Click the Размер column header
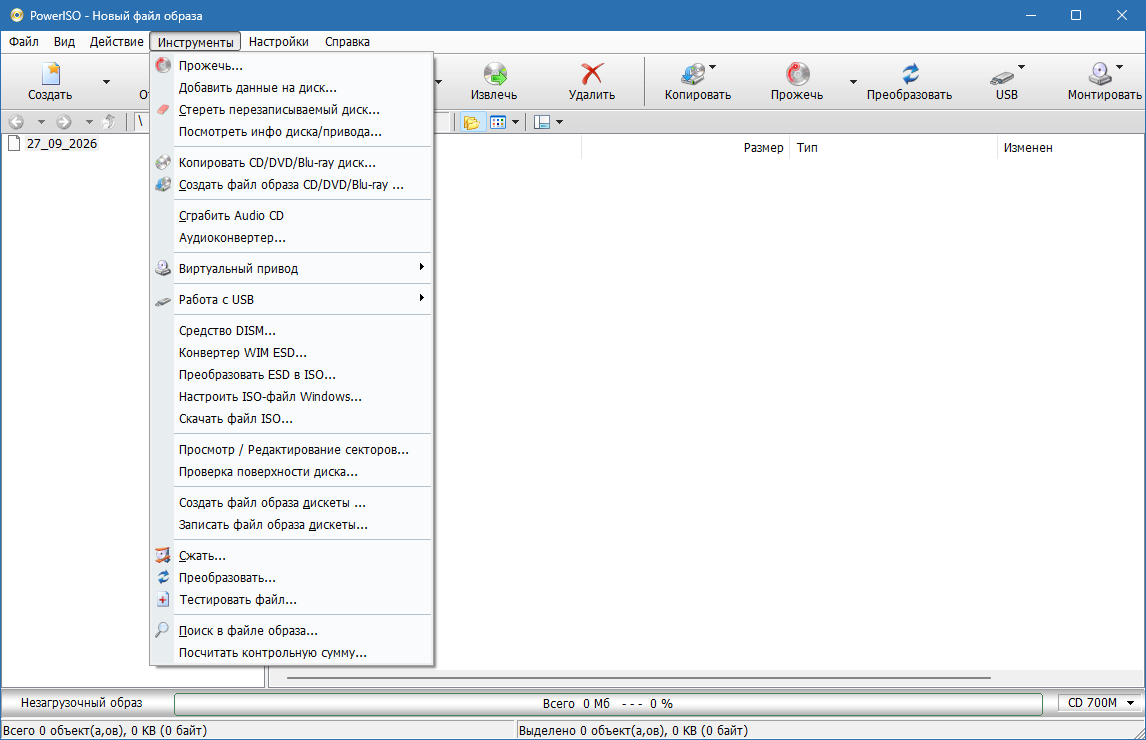 pos(763,148)
